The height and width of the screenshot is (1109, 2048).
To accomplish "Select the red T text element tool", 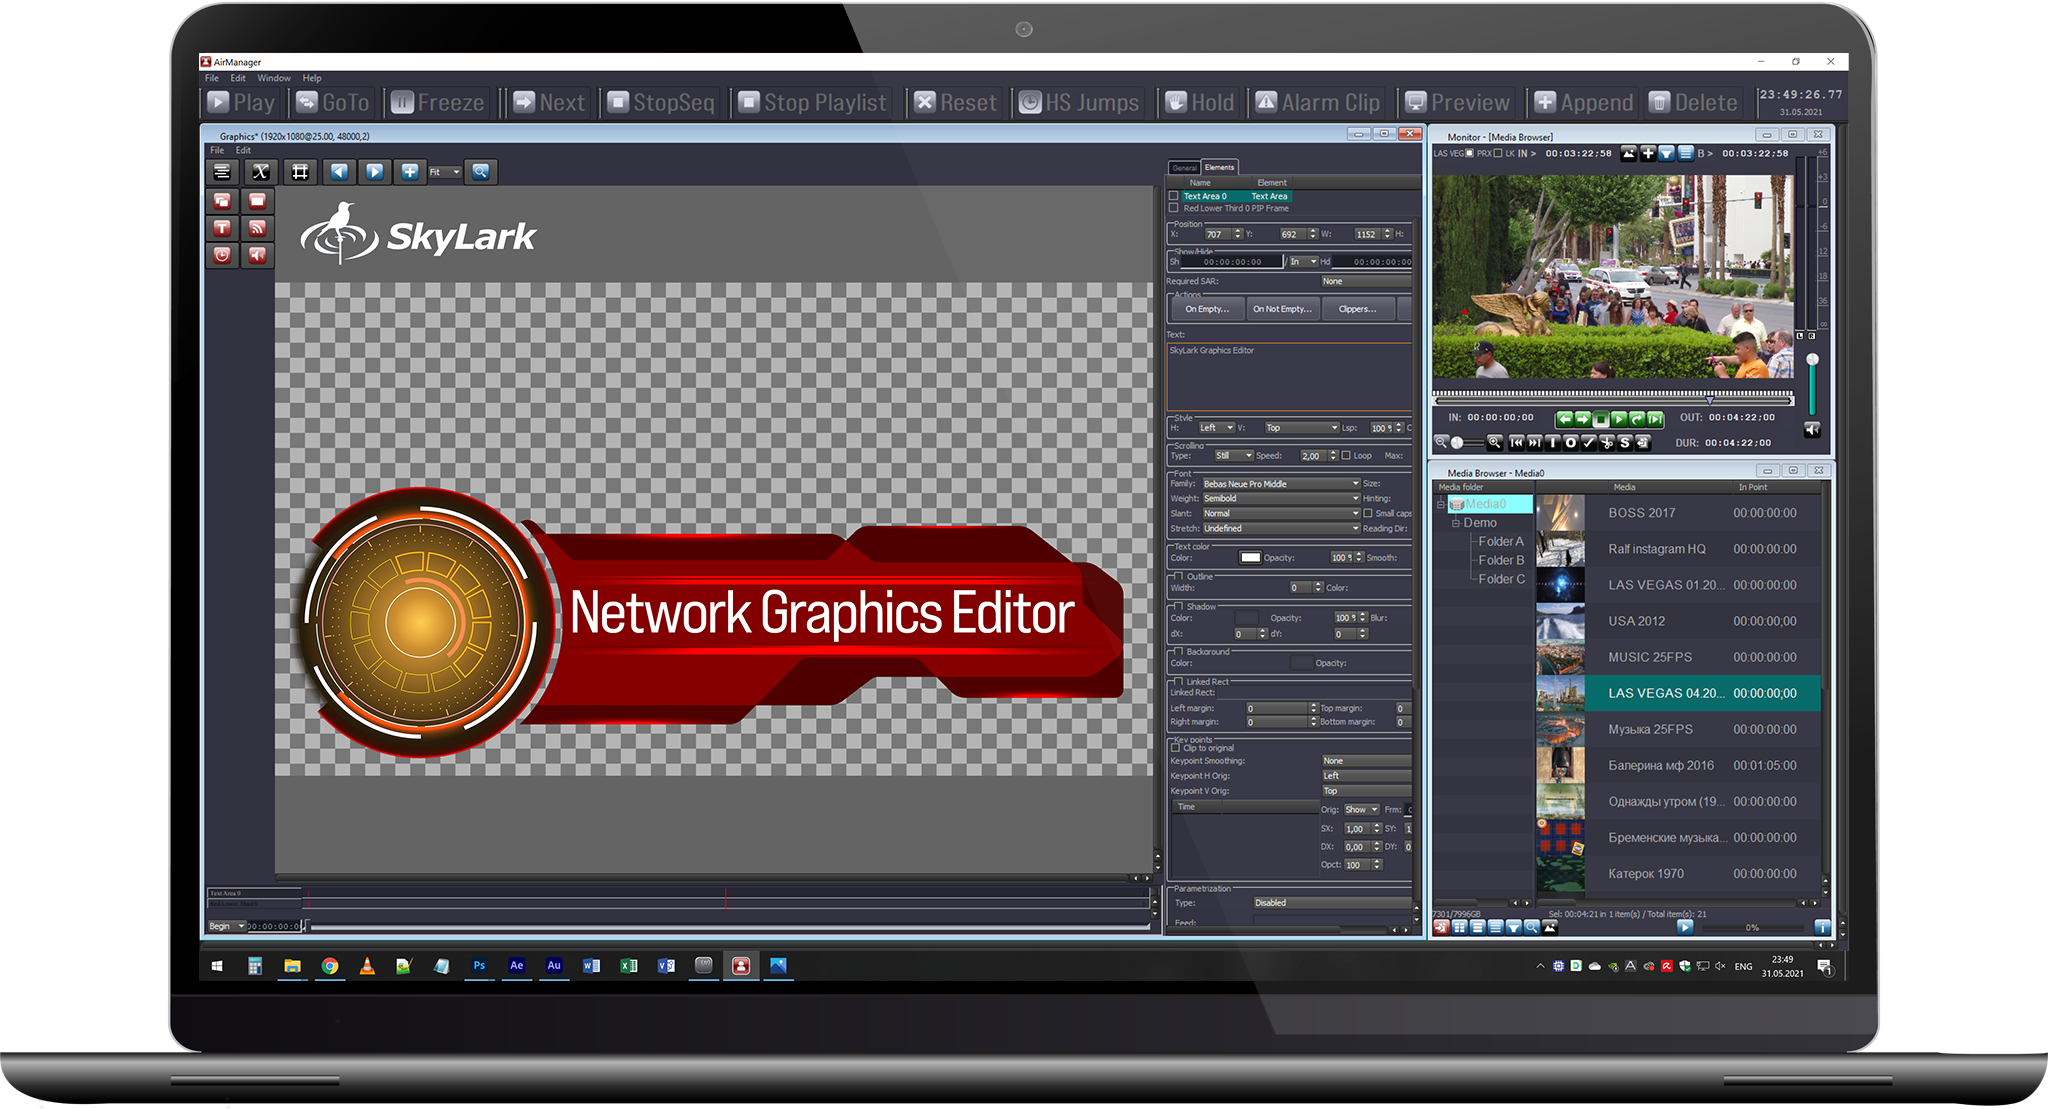I will click(222, 228).
